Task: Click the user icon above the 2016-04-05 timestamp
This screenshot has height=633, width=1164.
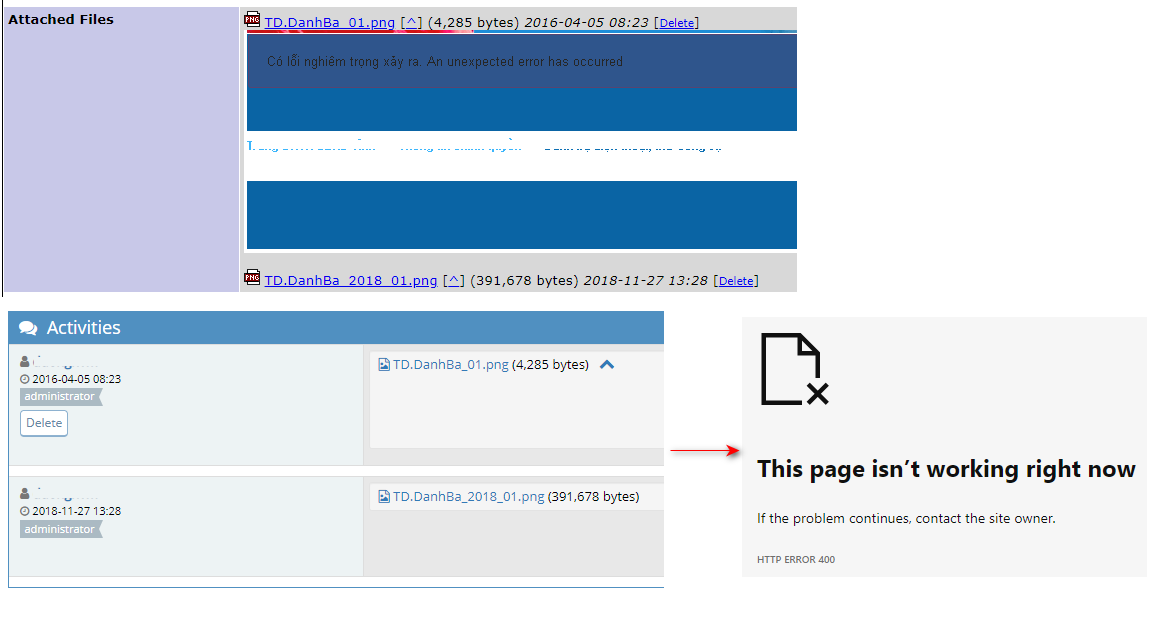Action: (x=25, y=362)
